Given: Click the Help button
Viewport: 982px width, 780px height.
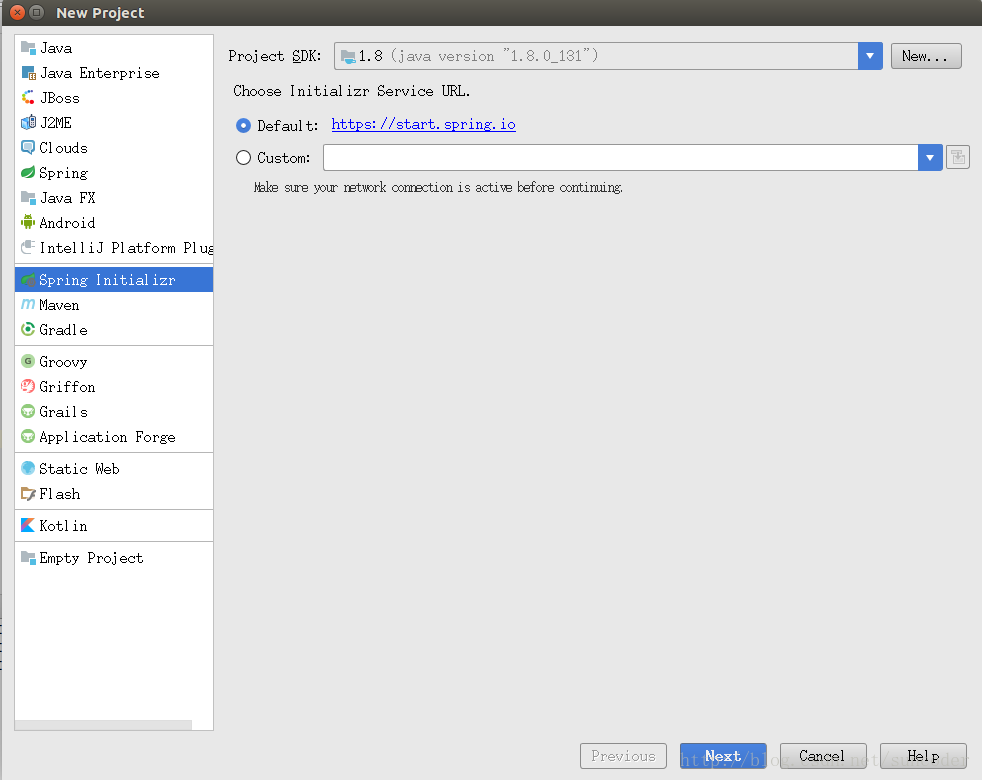Looking at the screenshot, I should click(x=923, y=756).
